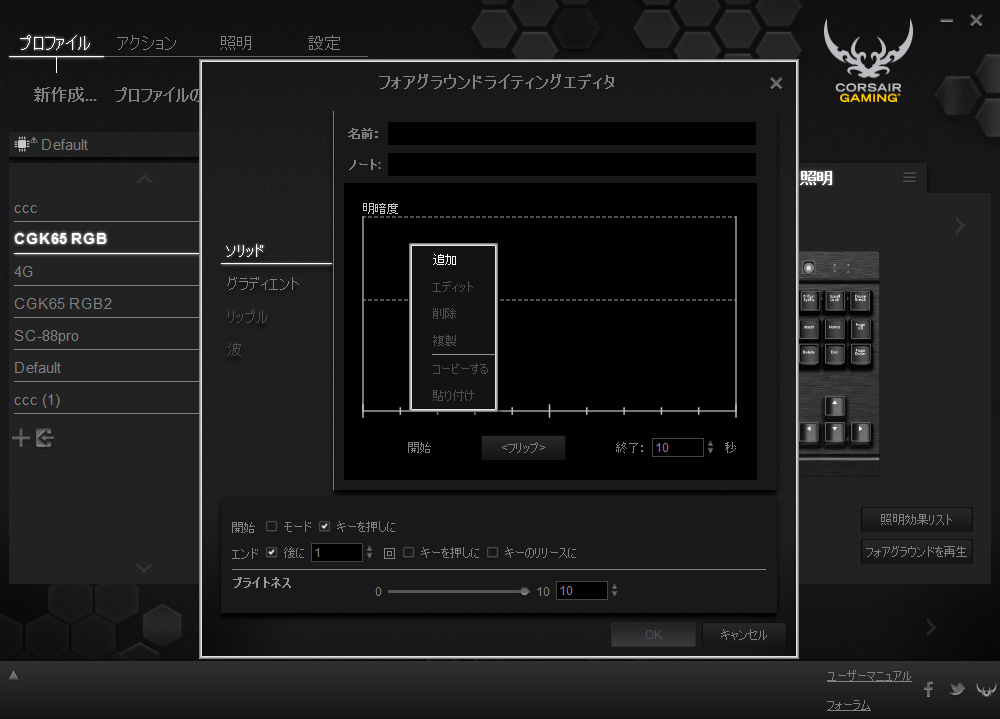Open the Twitter bird icon link

pyautogui.click(x=957, y=689)
